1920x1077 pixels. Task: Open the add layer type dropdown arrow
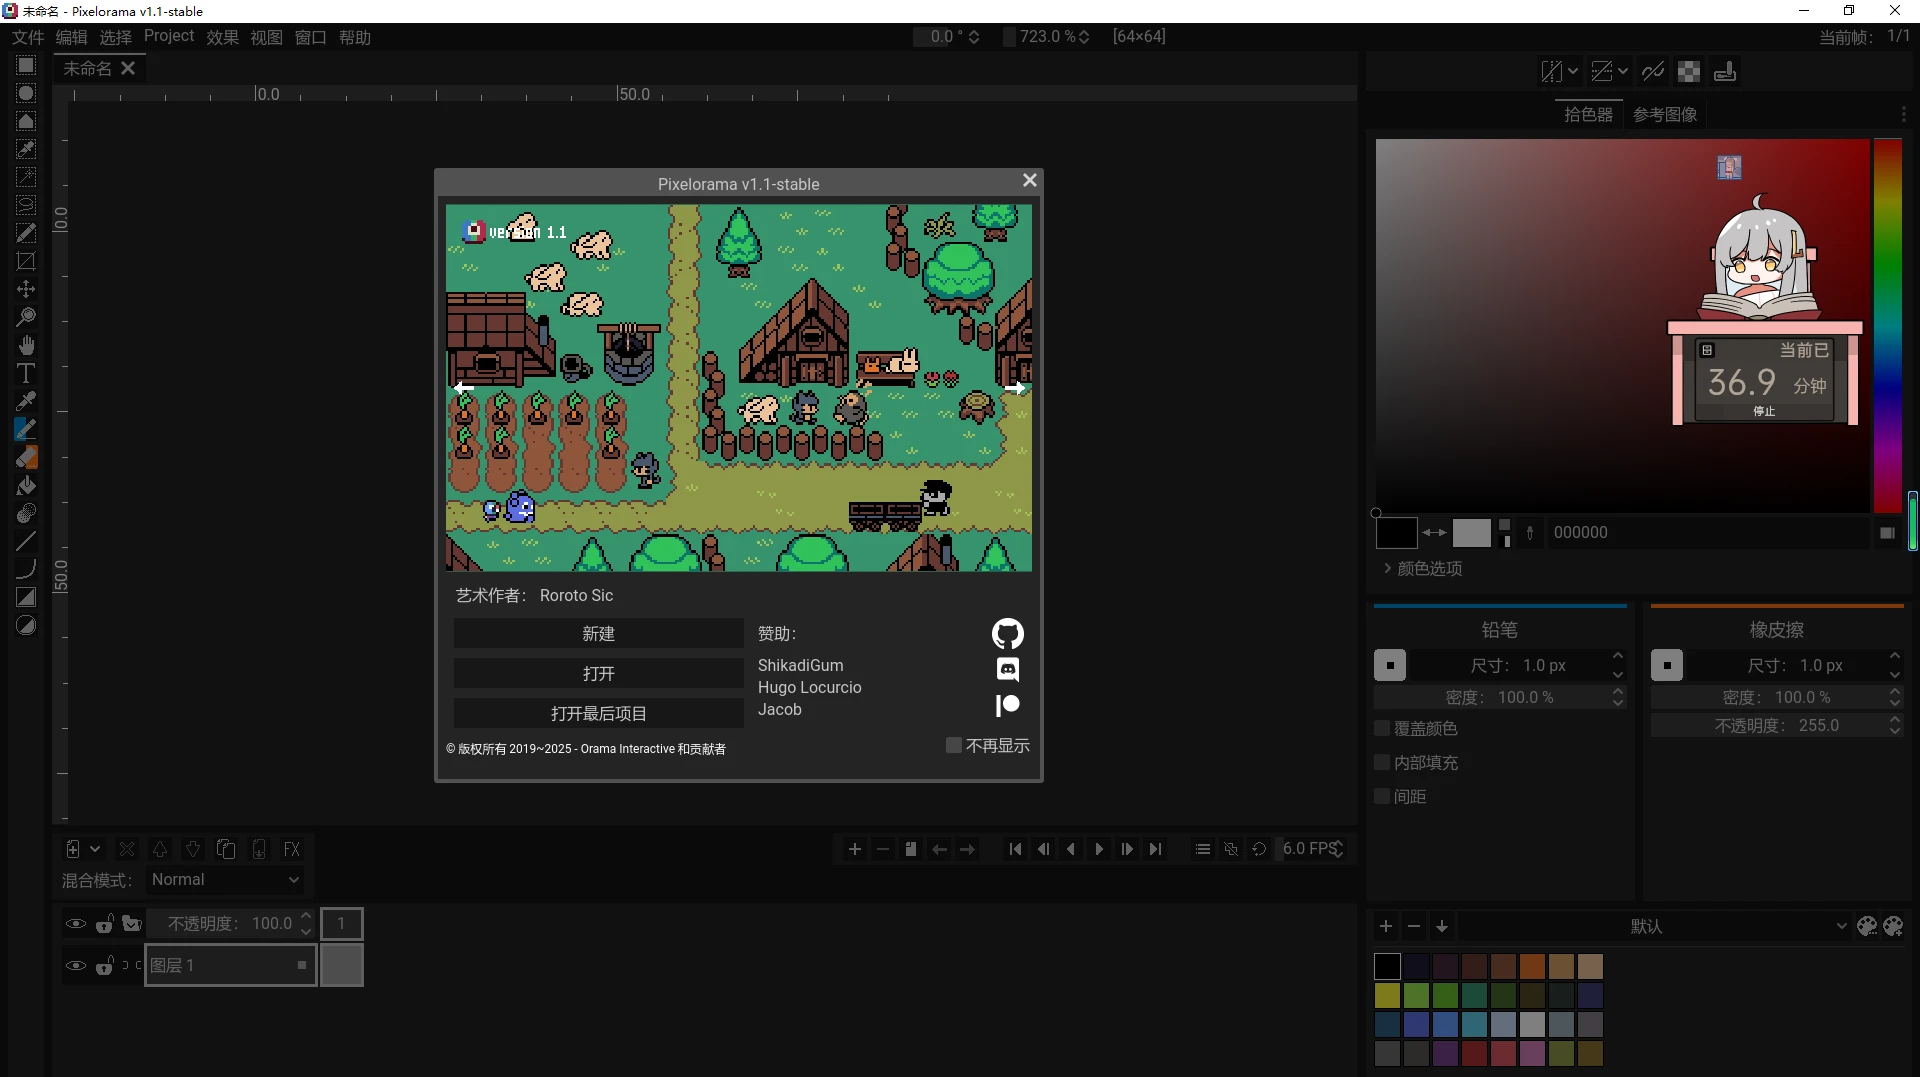95,849
